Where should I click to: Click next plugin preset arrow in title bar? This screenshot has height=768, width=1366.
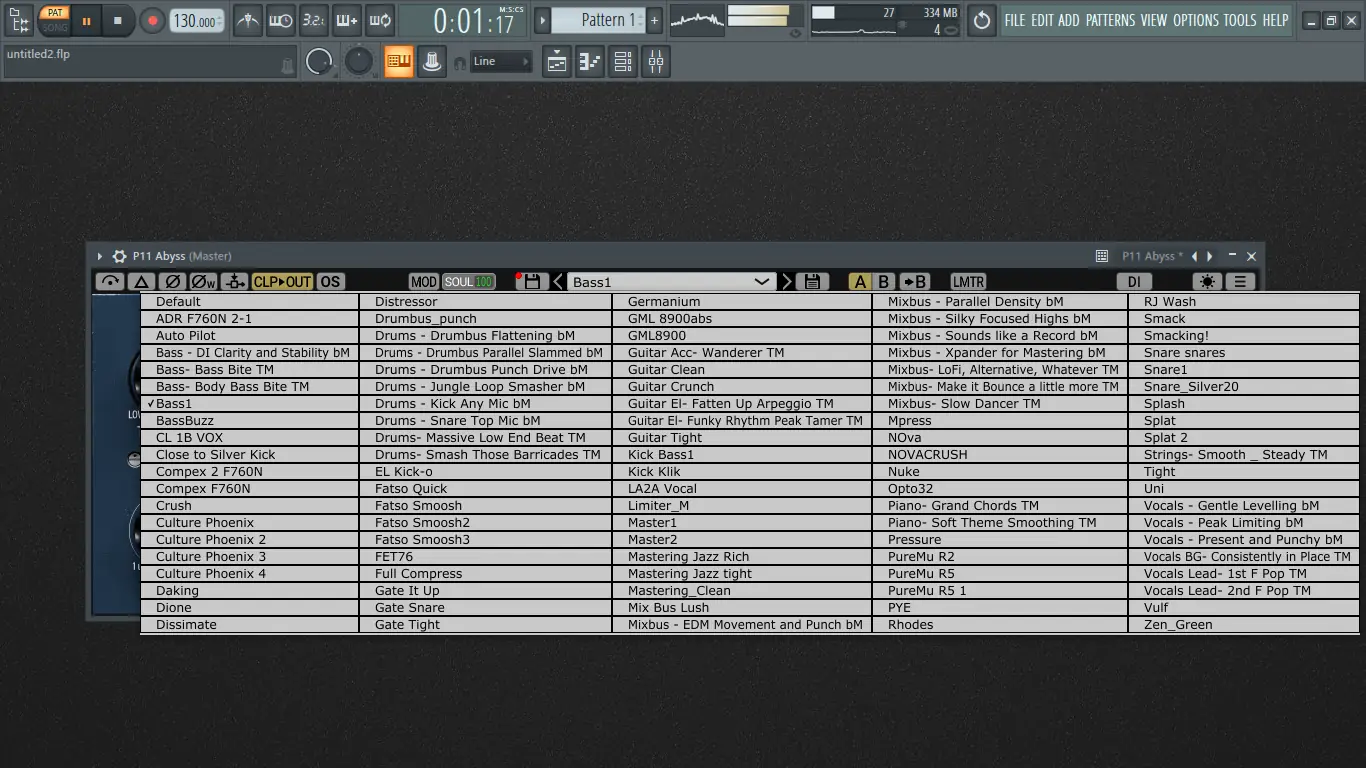coord(1210,256)
